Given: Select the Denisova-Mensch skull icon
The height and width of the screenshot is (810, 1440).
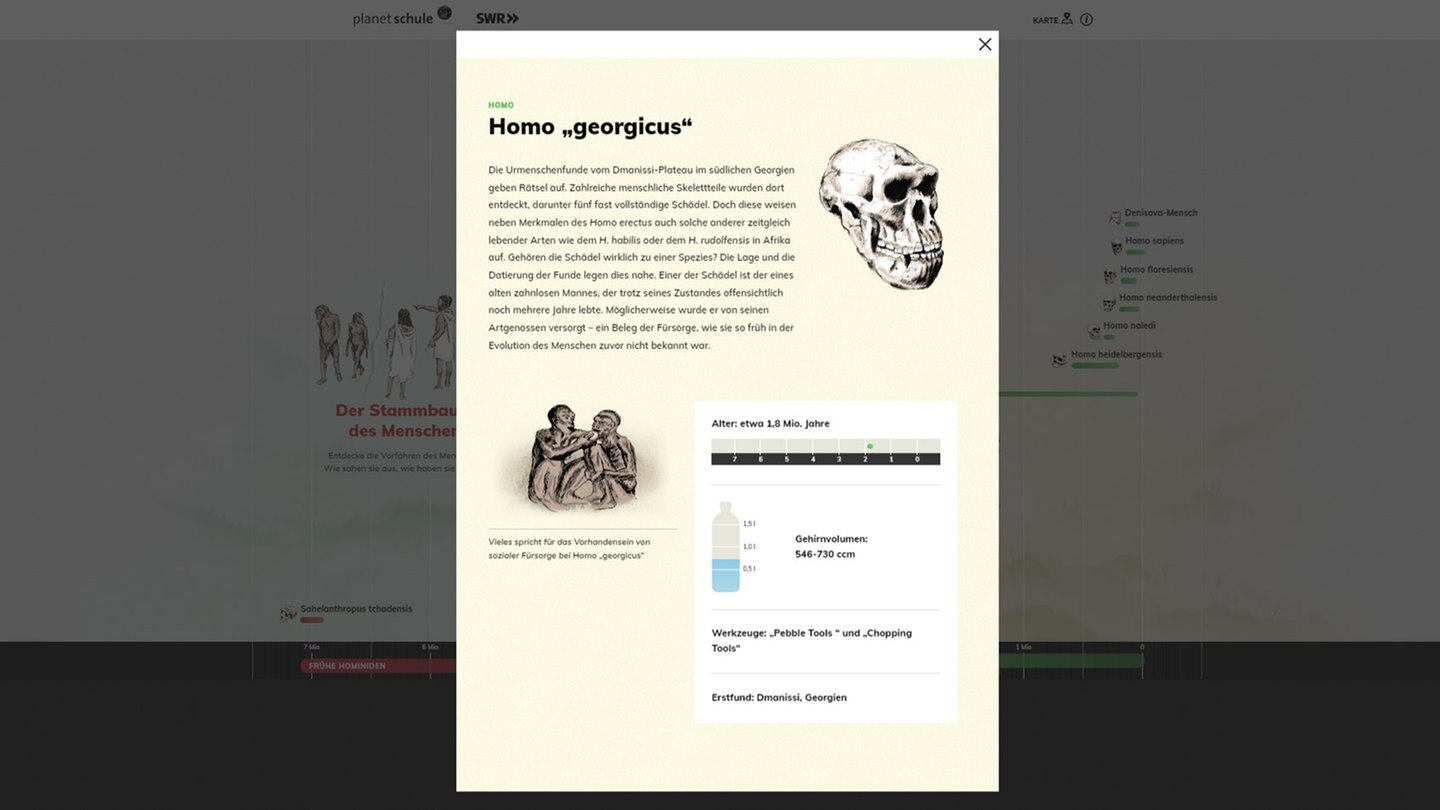Looking at the screenshot, I should [x=1115, y=217].
